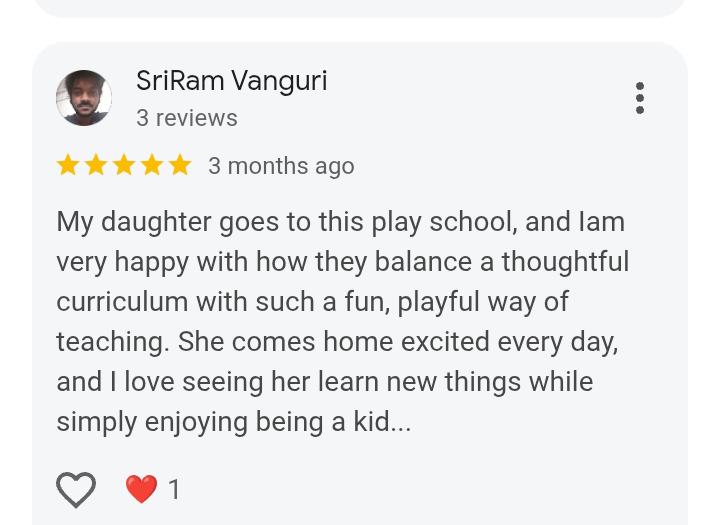Click the 3 months ago timestamp
The height and width of the screenshot is (525, 720).
pyautogui.click(x=281, y=166)
